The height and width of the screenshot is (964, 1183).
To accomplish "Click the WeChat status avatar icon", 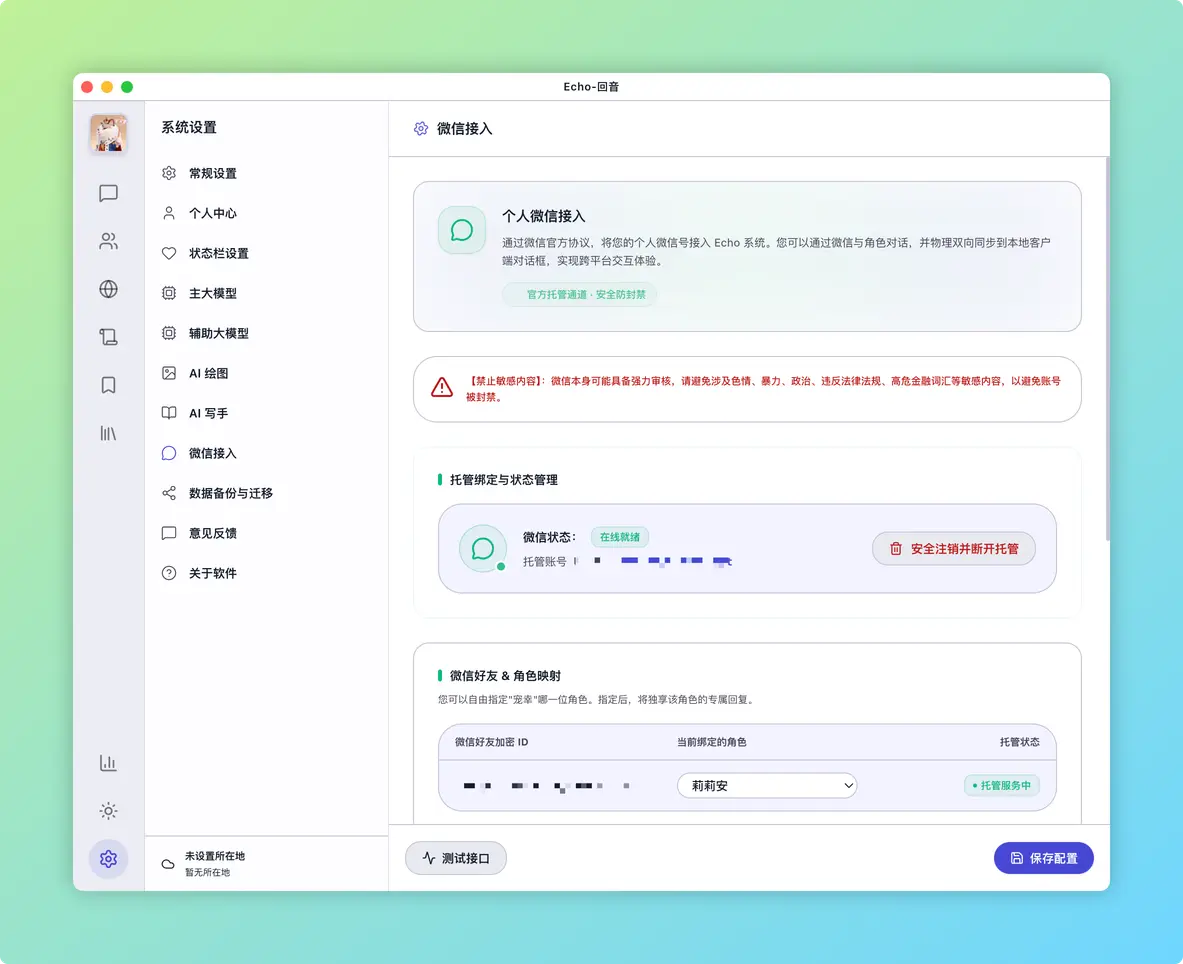I will coord(483,548).
